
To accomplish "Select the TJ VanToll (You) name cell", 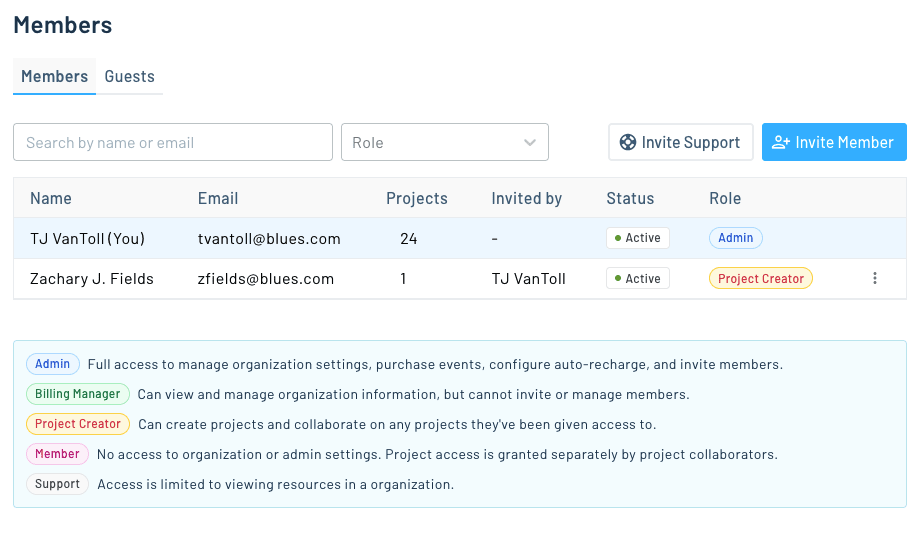I will tap(87, 238).
